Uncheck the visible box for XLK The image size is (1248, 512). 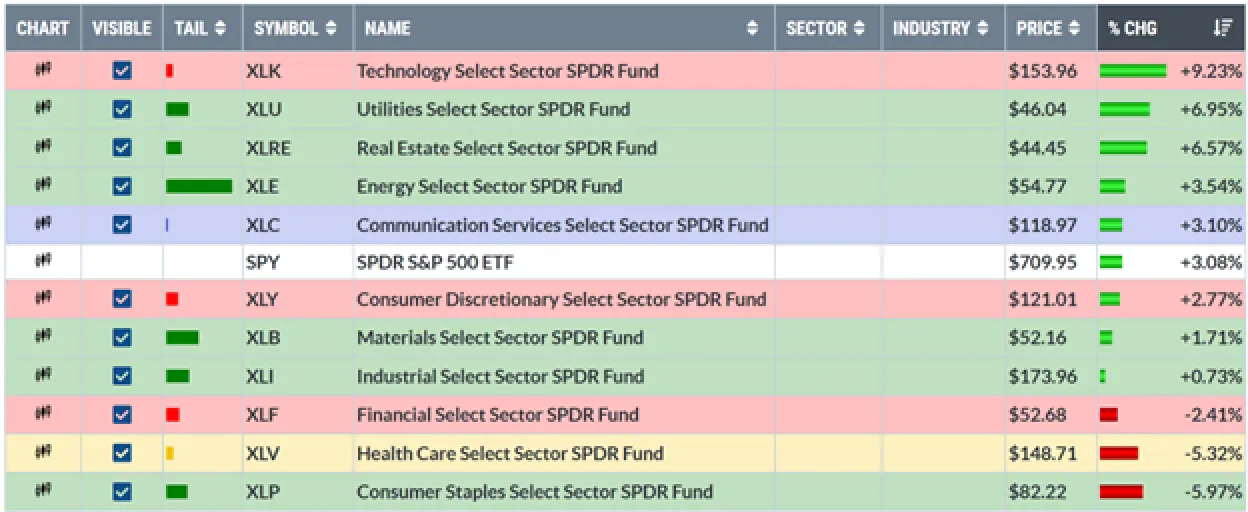[122, 71]
